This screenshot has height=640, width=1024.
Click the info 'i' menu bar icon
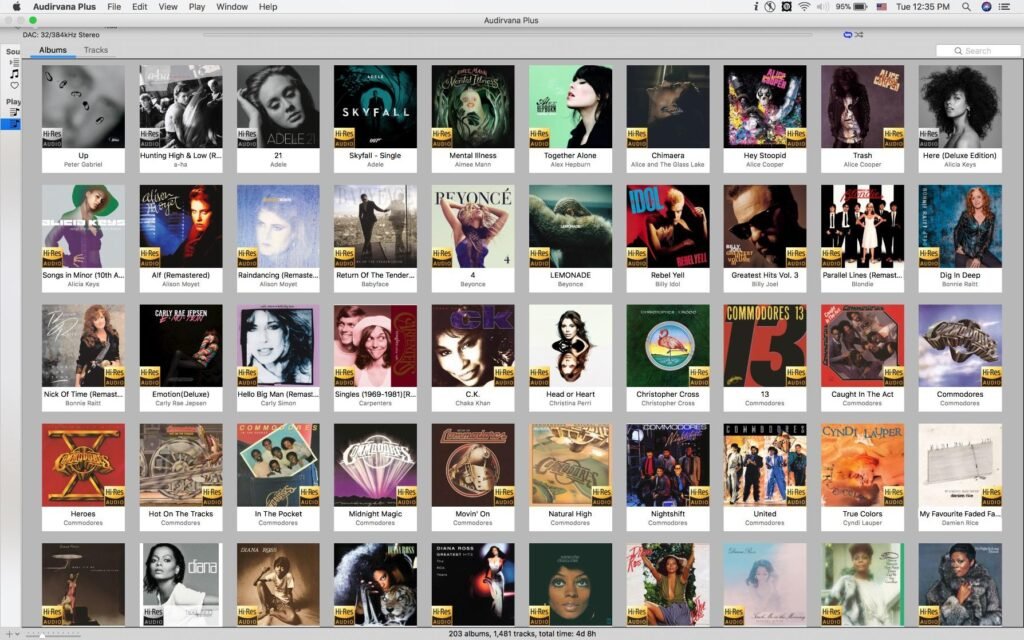coord(756,7)
